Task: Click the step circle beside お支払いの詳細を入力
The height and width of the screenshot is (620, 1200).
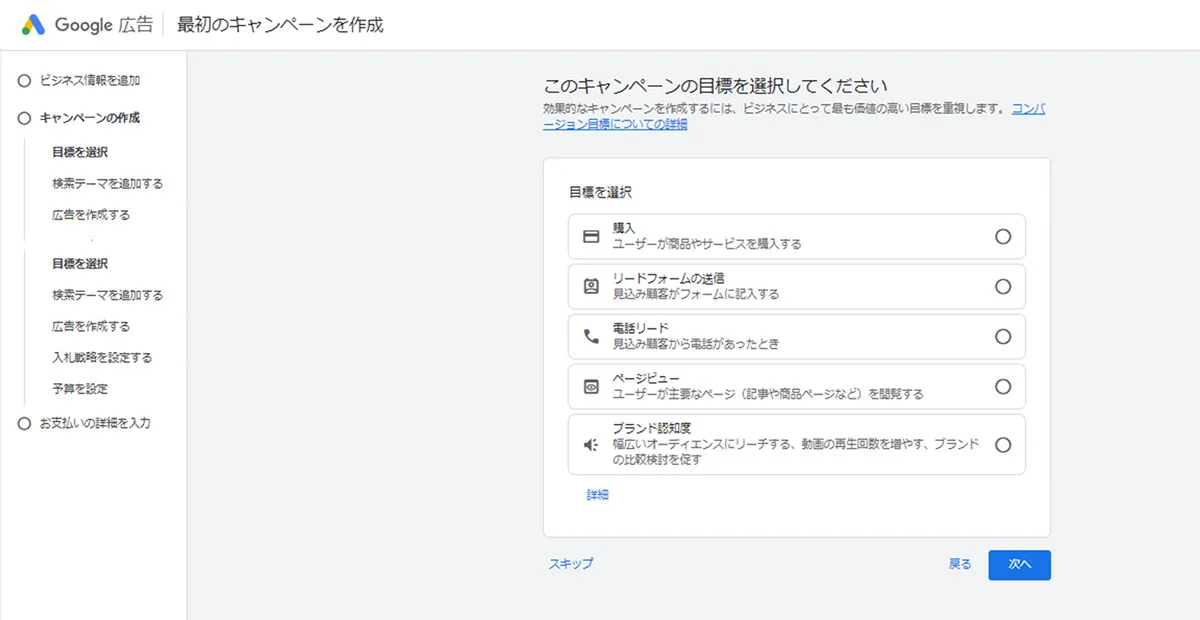Action: point(22,423)
